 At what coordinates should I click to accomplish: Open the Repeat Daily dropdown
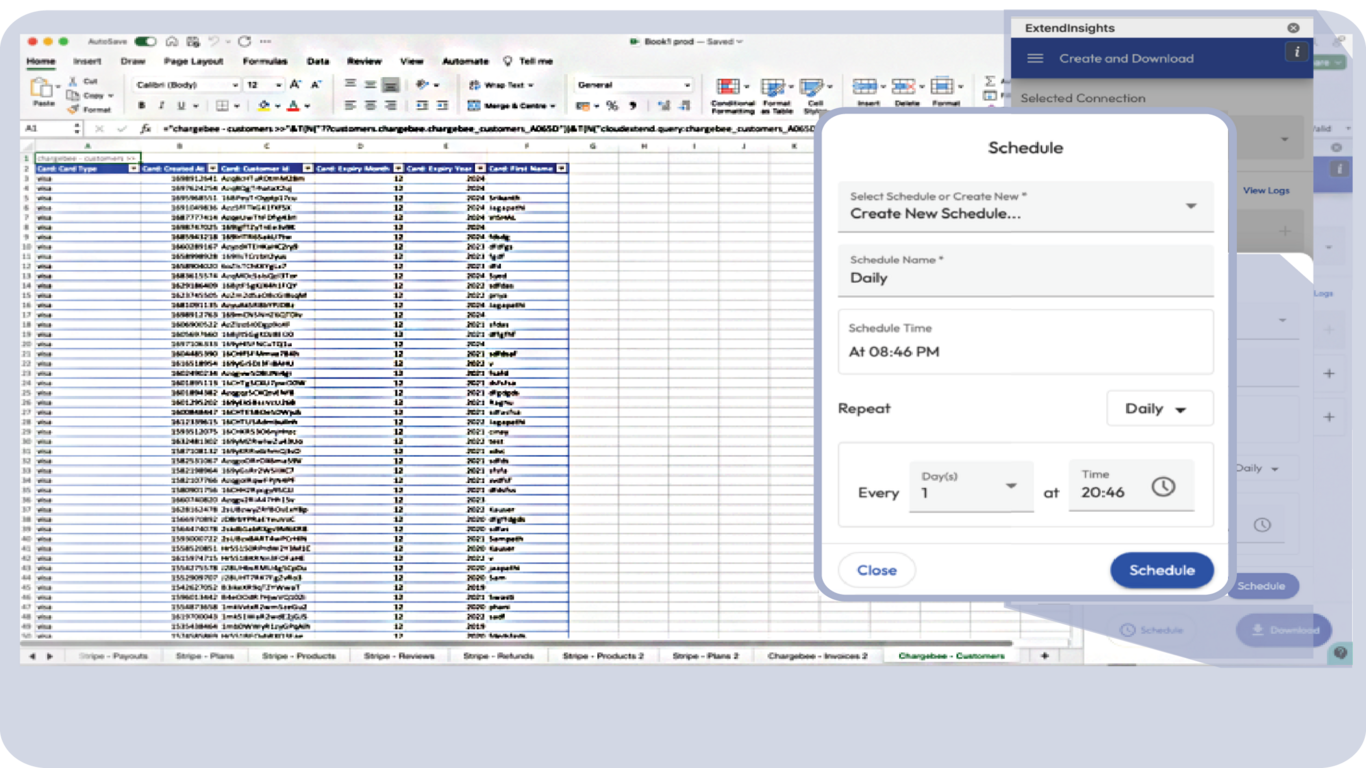coord(1160,408)
